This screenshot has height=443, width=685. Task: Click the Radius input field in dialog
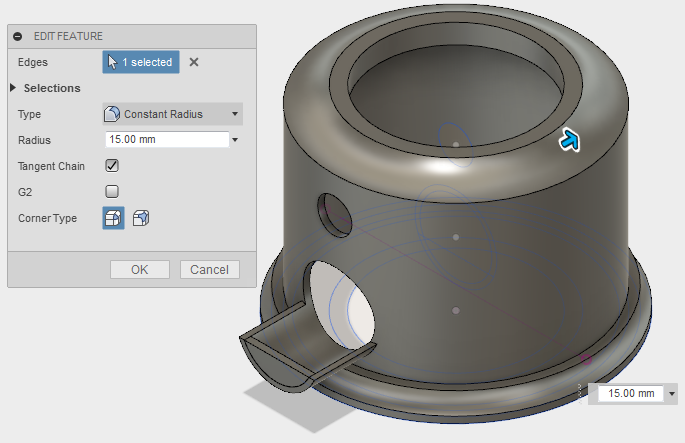point(167,139)
